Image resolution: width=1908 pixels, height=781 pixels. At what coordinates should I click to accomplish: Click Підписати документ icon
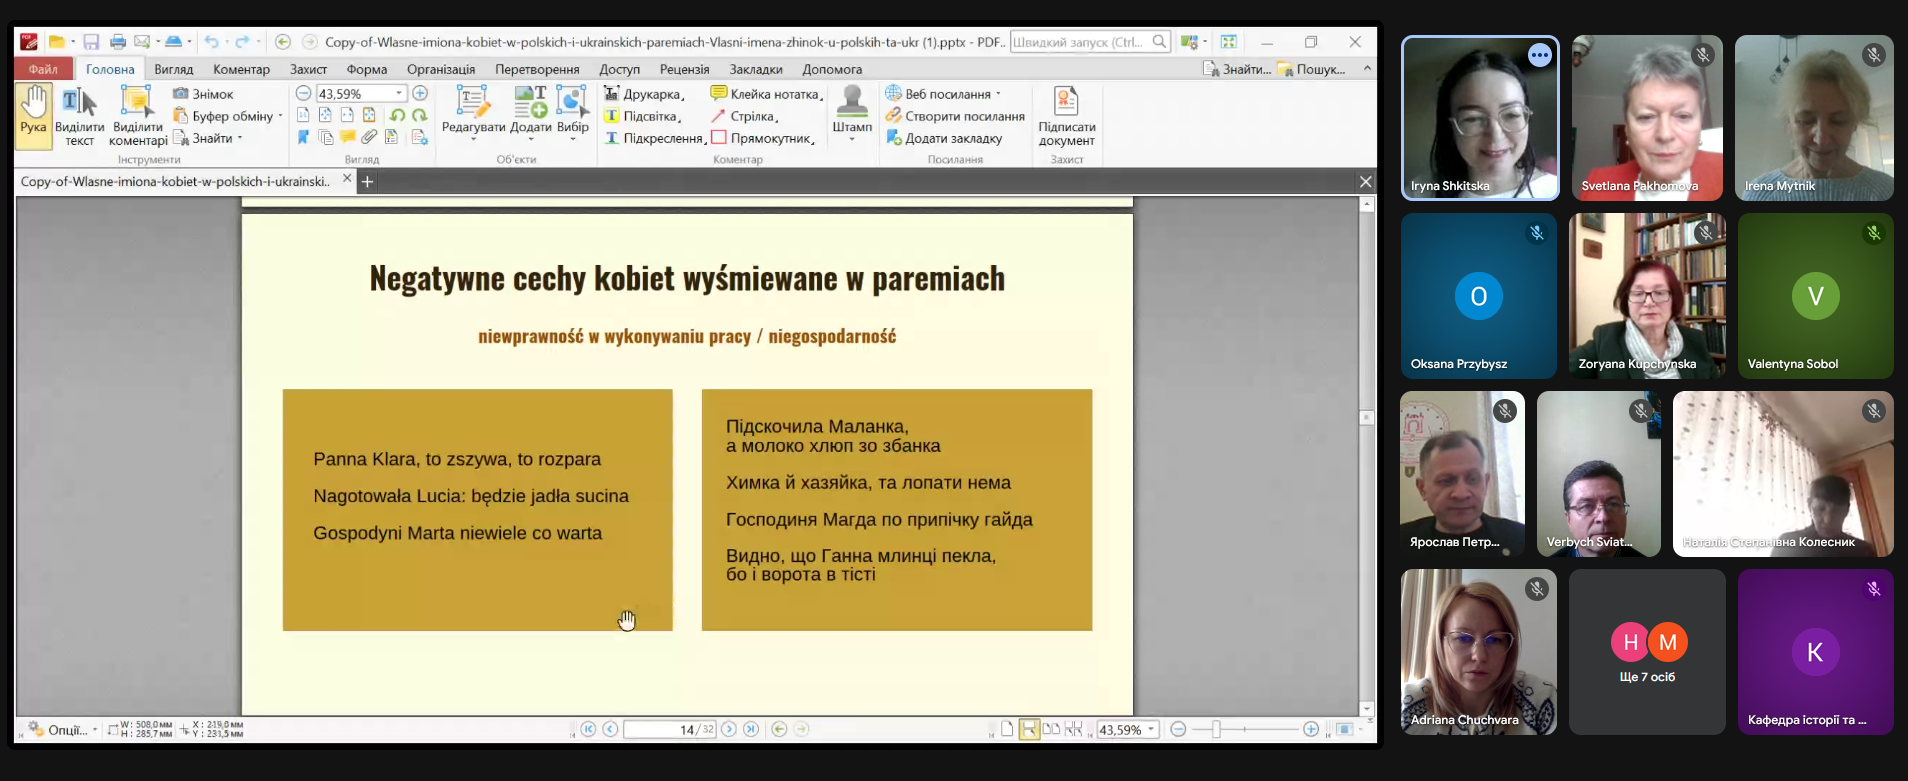[x=1066, y=116]
